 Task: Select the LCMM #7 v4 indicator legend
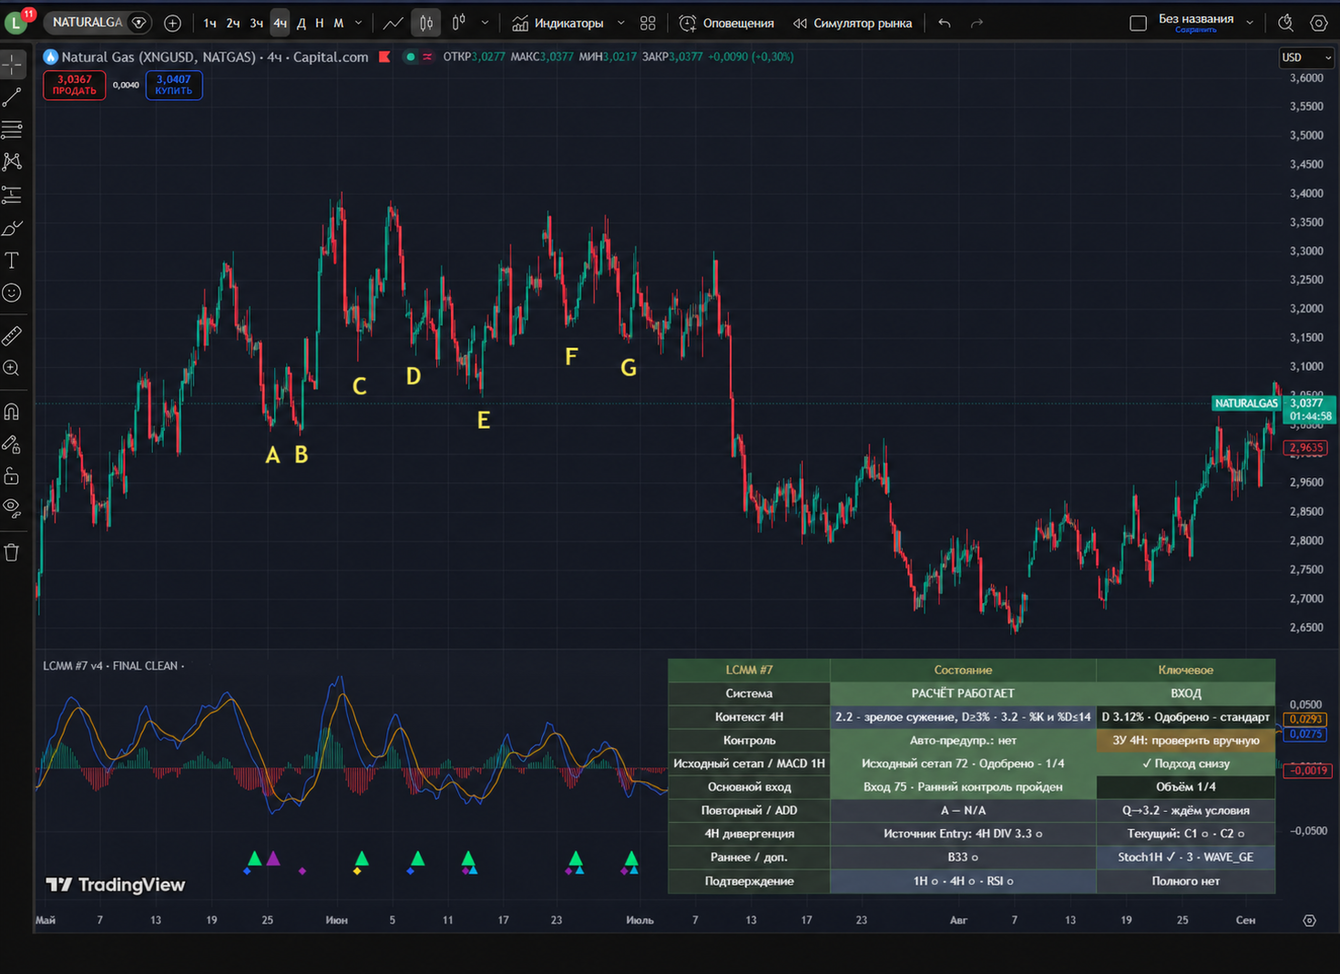pos(111,665)
